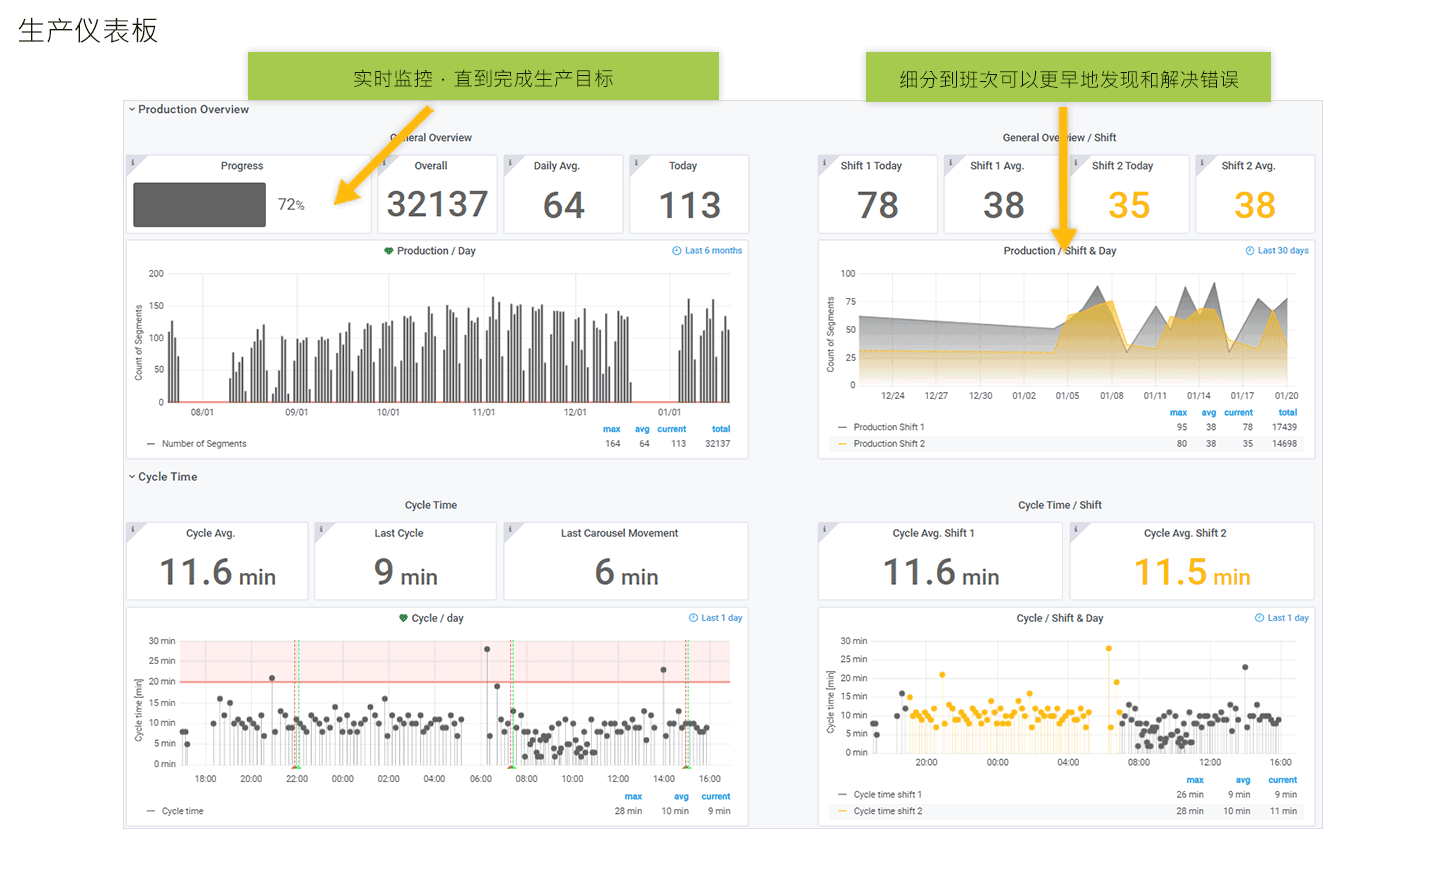1443x883 pixels.
Task: Click the heart icon beside Production / Day
Action: [x=389, y=251]
